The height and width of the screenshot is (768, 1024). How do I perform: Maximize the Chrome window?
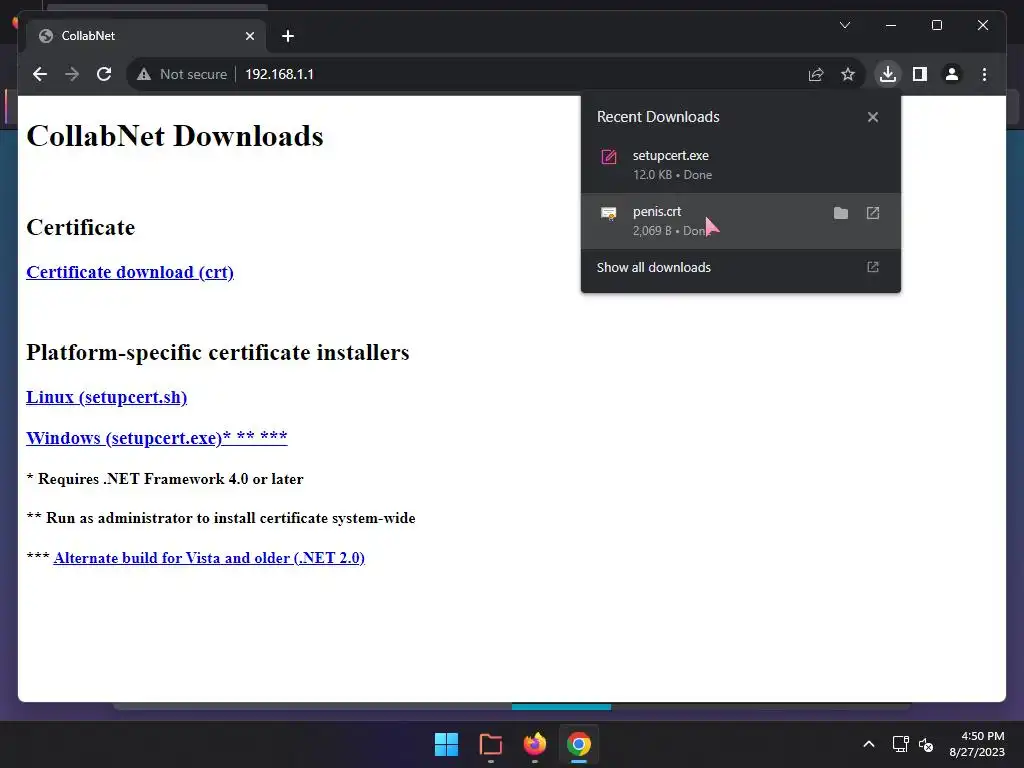click(936, 25)
